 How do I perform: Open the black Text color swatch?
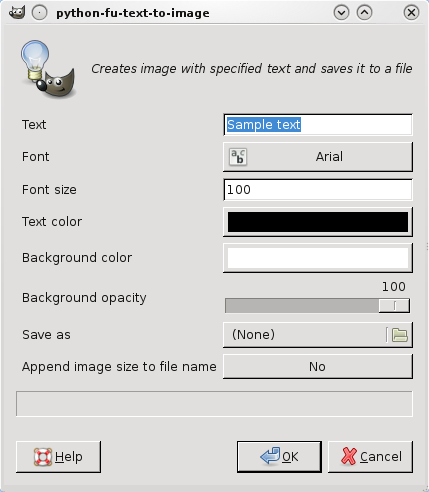318,222
